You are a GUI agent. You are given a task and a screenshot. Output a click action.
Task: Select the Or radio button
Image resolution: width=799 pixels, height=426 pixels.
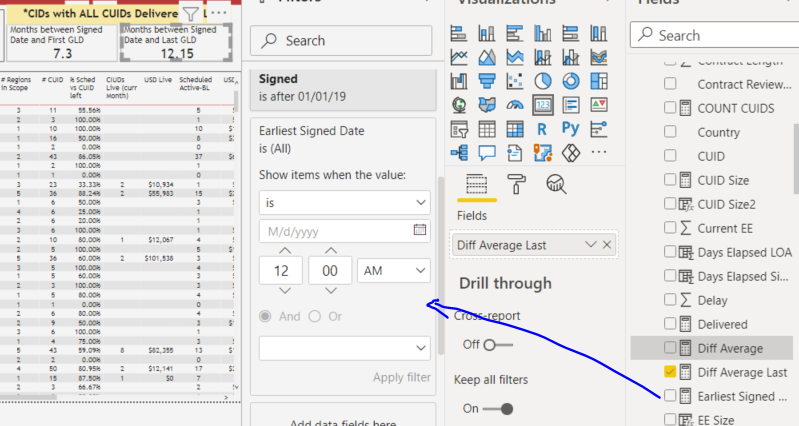pyautogui.click(x=315, y=316)
